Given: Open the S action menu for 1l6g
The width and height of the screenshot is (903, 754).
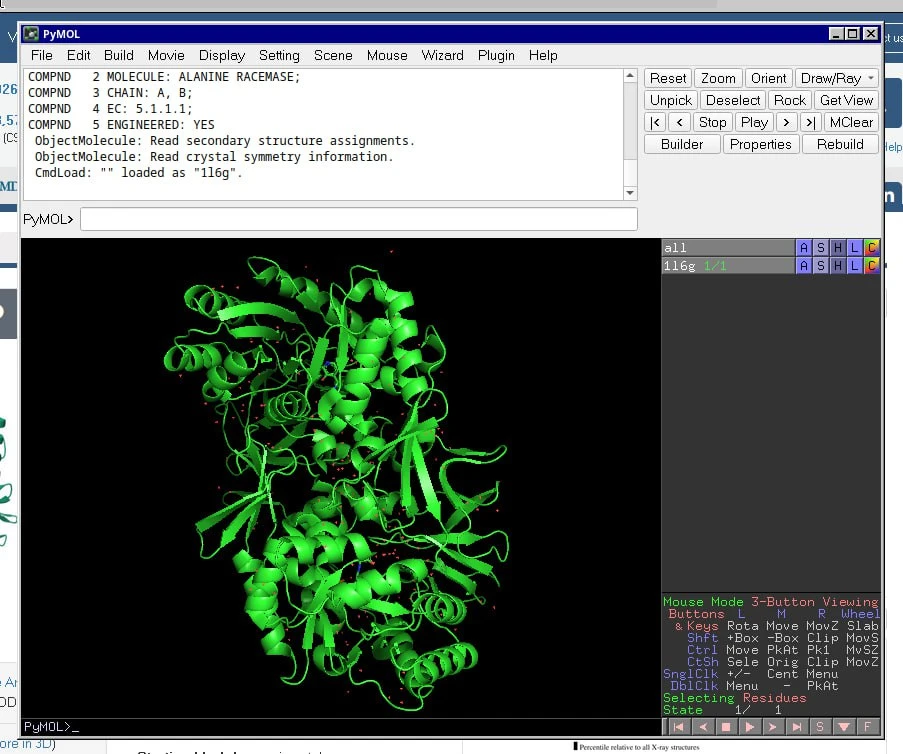Looking at the screenshot, I should click(820, 265).
